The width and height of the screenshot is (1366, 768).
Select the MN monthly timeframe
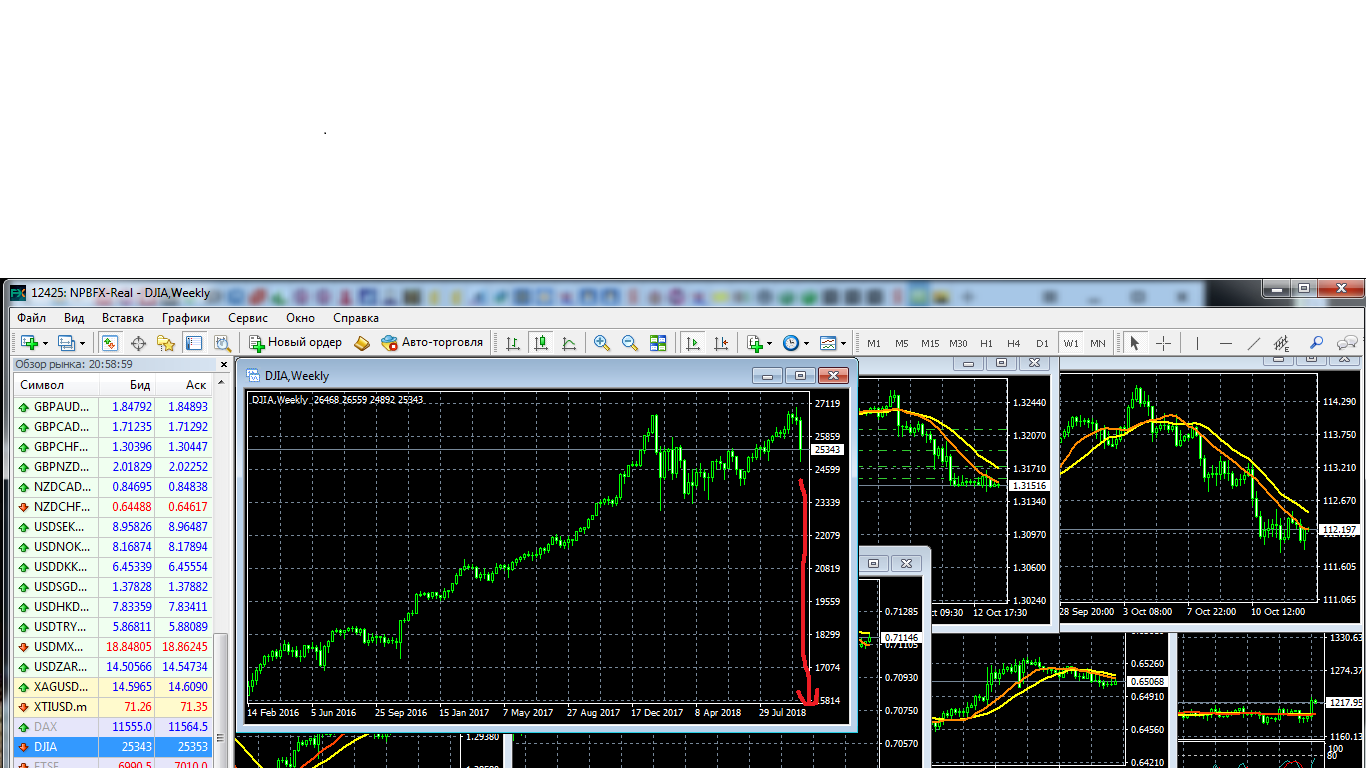tap(1098, 343)
